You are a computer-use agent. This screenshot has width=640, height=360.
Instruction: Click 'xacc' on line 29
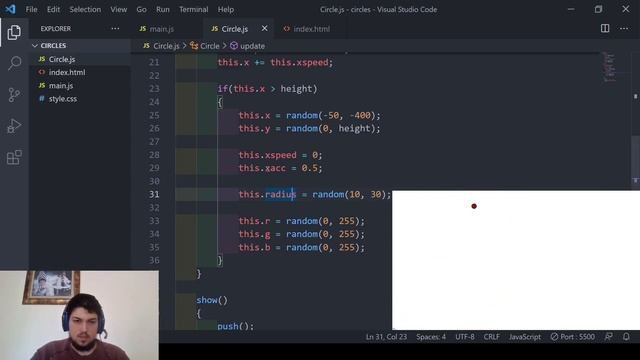pyautogui.click(x=275, y=168)
